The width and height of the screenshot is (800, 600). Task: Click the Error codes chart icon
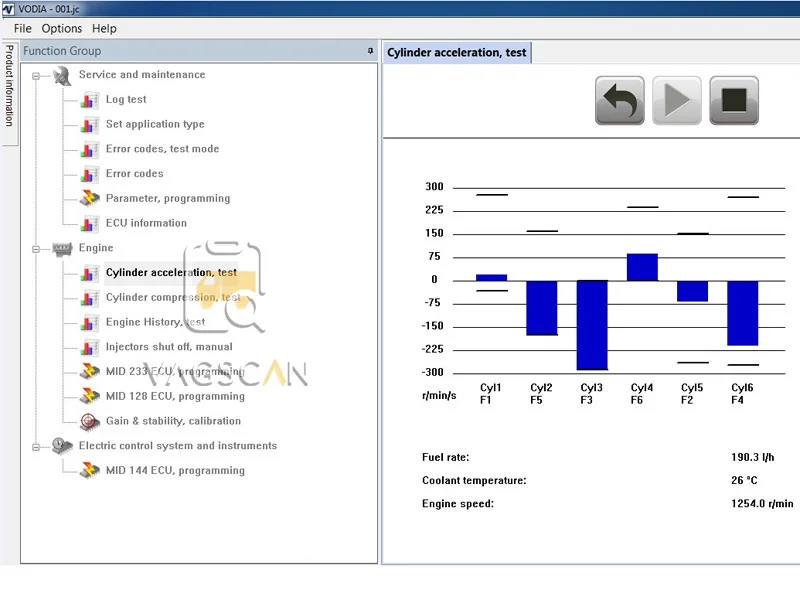point(89,174)
